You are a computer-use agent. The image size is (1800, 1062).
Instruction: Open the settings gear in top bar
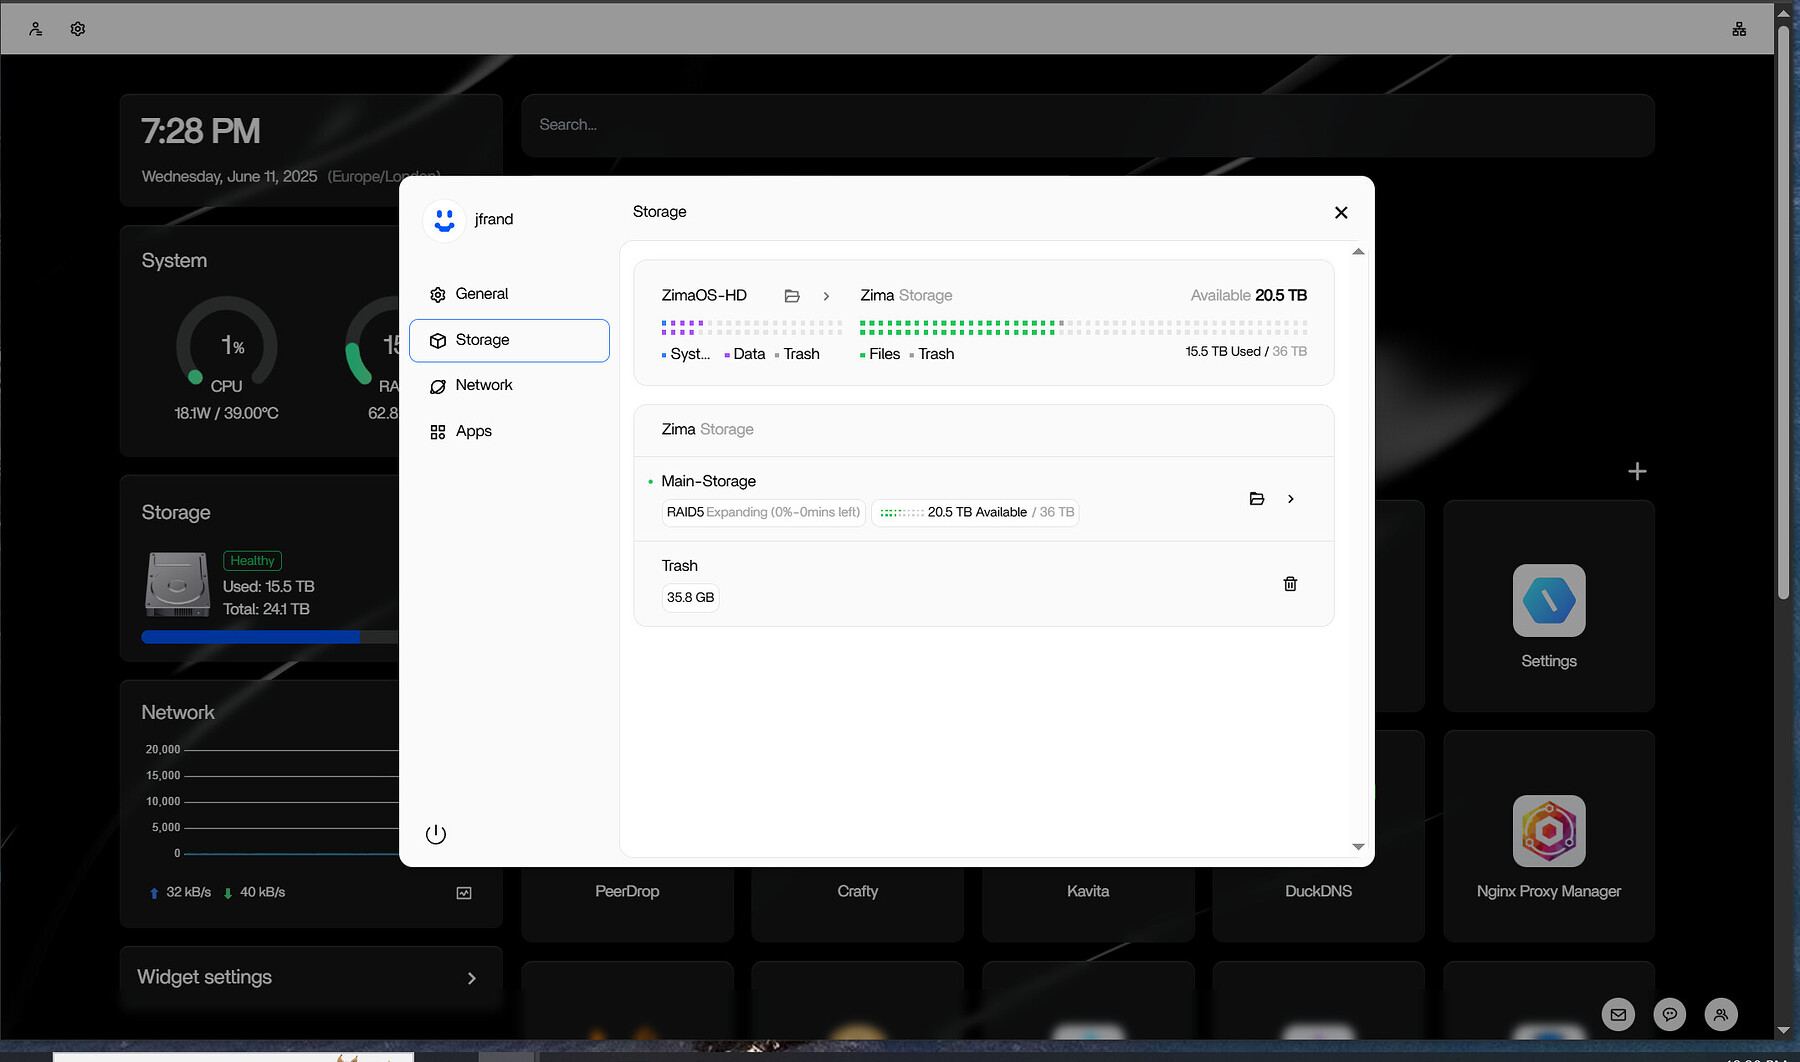(78, 29)
